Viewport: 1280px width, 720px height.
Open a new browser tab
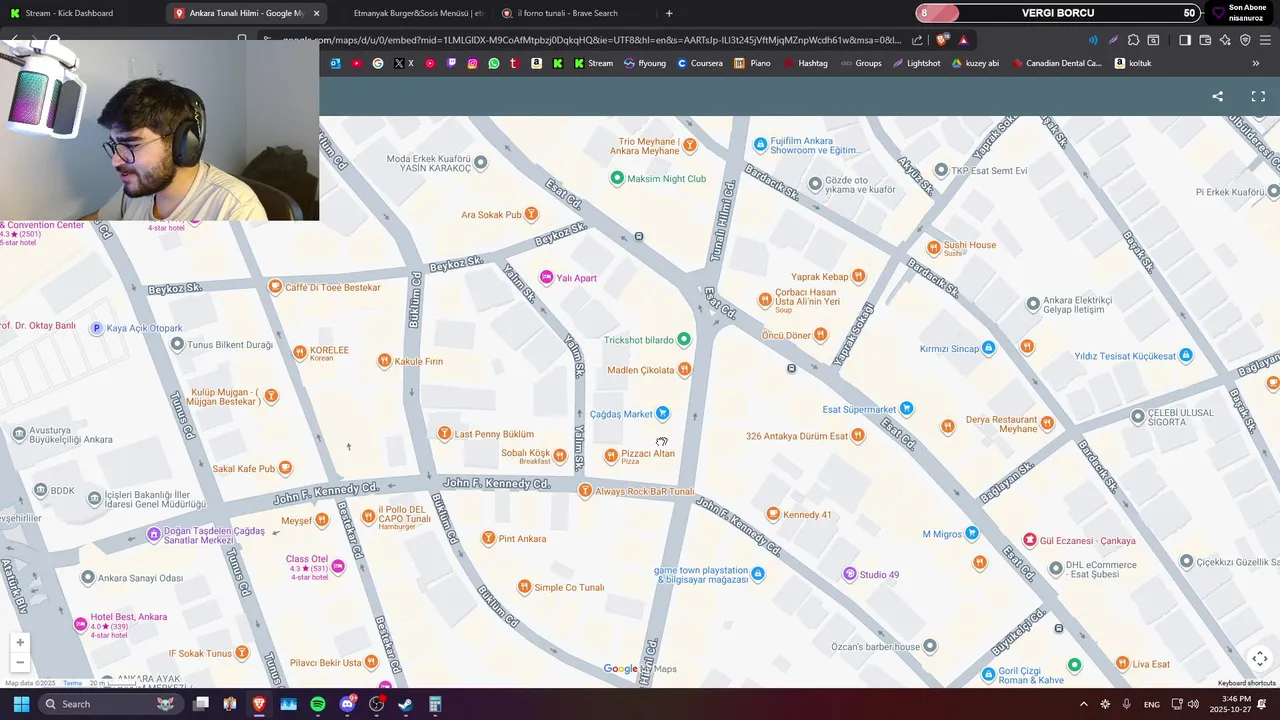pos(669,13)
